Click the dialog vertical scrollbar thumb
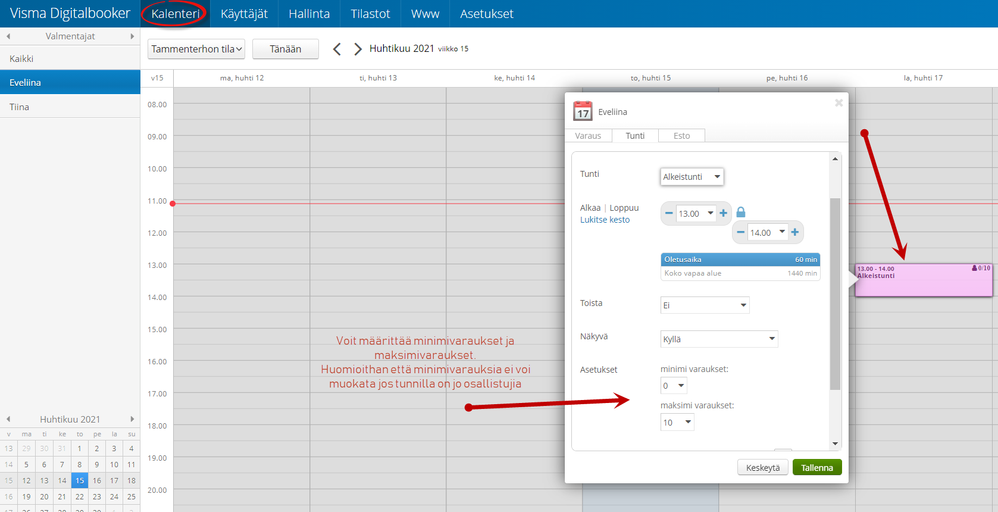998x512 pixels. pyautogui.click(x=835, y=294)
